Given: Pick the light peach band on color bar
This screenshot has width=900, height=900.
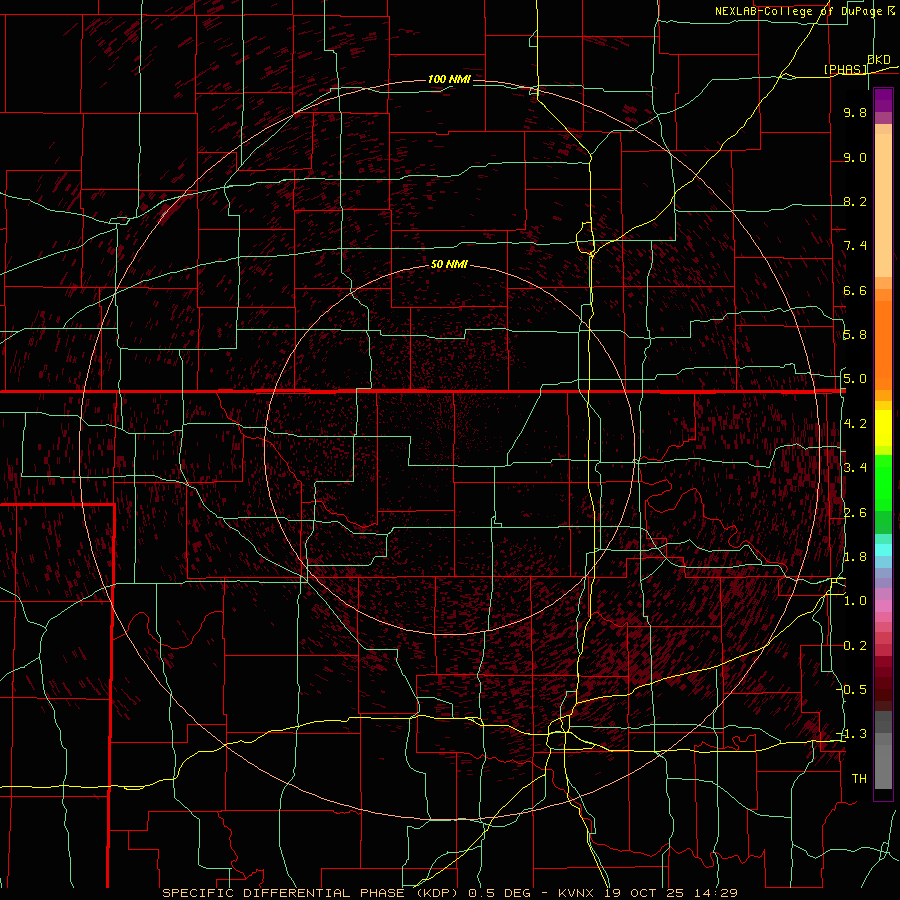Looking at the screenshot, I should coord(883,205).
